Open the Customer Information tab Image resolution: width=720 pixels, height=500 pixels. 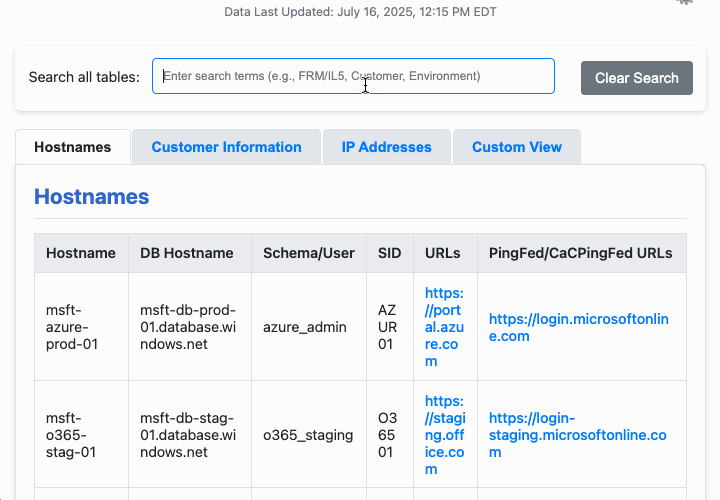tap(226, 147)
